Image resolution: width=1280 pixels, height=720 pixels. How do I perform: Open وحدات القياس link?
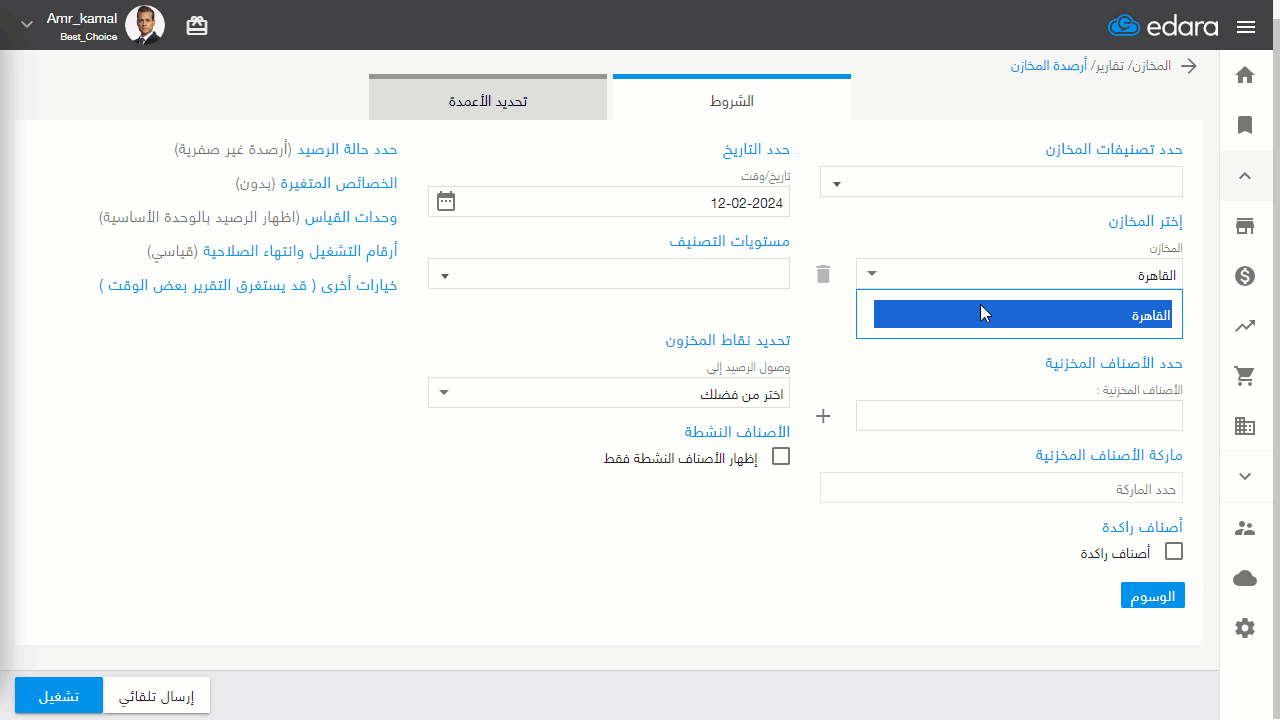point(248,217)
